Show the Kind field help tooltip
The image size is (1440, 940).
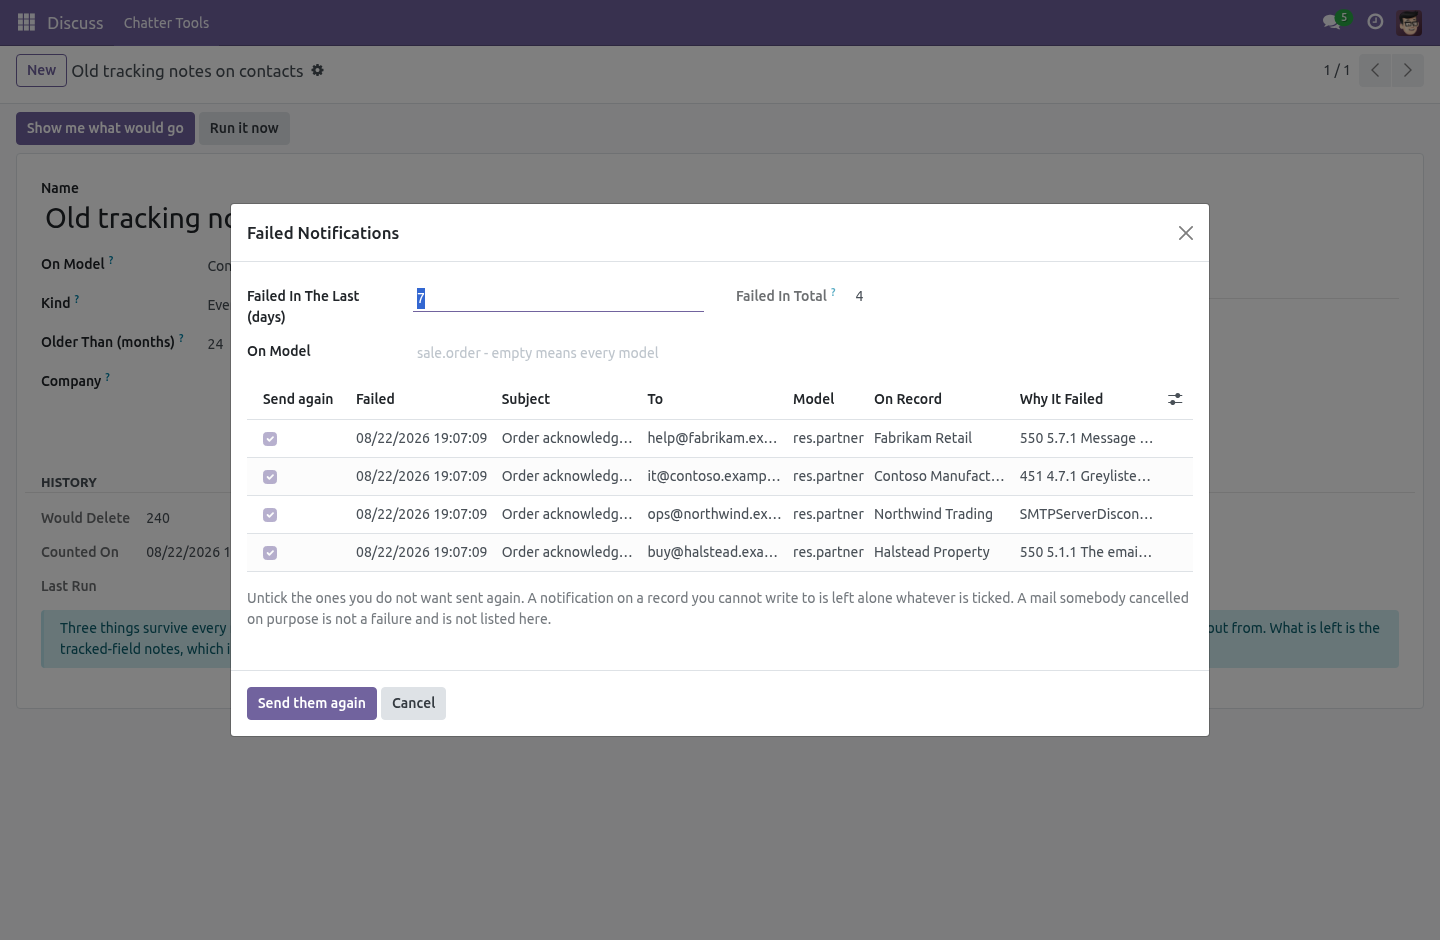(77, 299)
